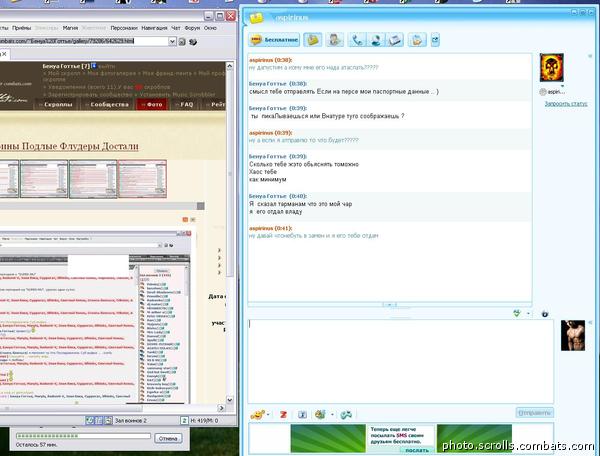Click the 'Отправить' send button
The width and height of the screenshot is (600, 456).
point(535,413)
